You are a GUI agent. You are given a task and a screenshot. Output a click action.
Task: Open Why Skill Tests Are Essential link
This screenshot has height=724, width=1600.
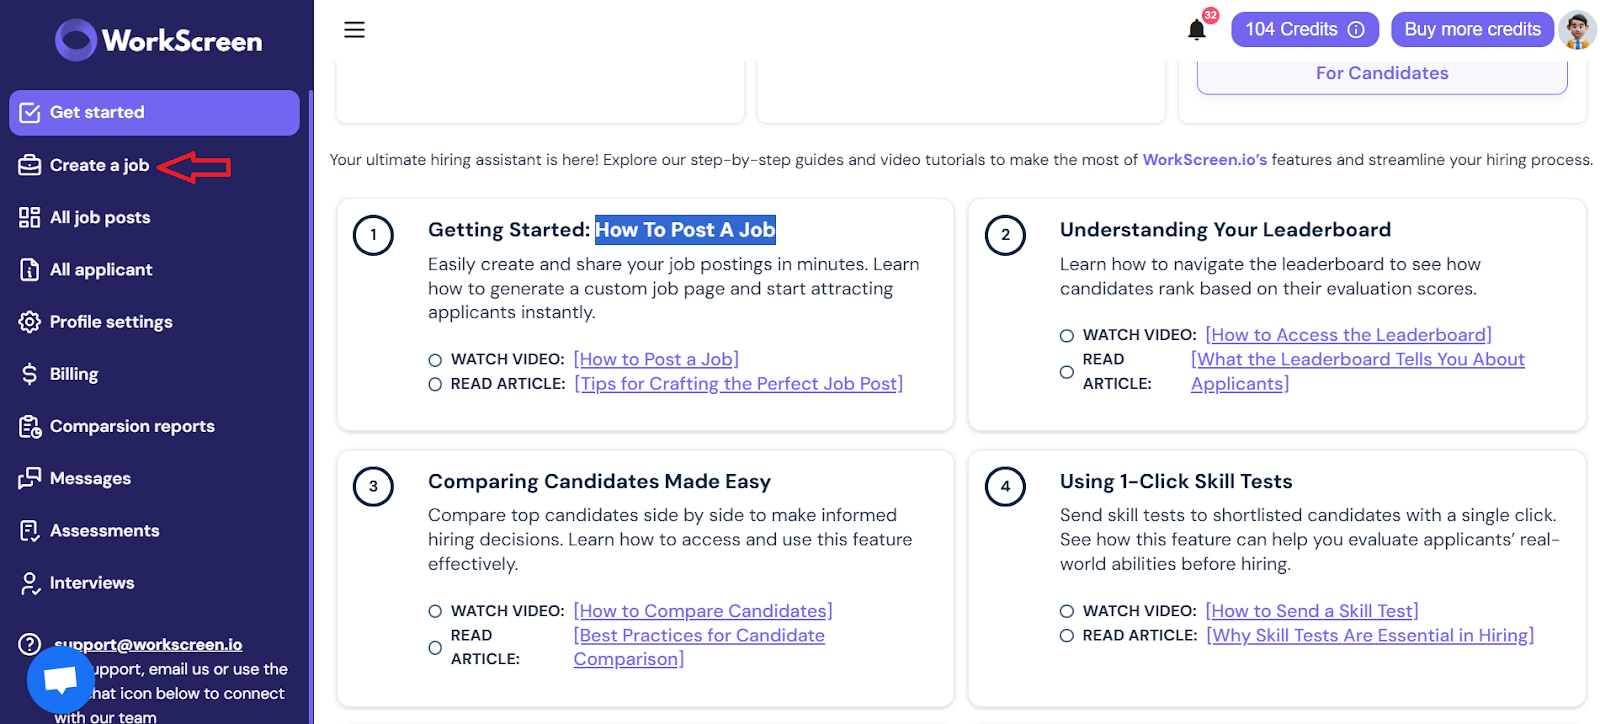tap(1370, 635)
